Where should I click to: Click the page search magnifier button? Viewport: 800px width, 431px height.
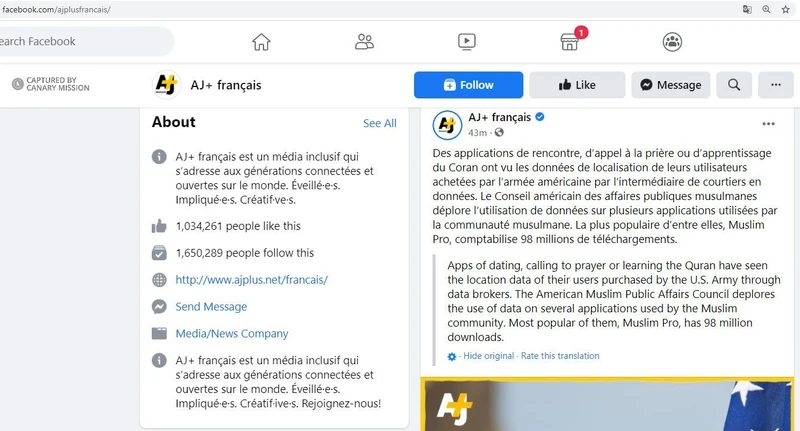pos(734,85)
